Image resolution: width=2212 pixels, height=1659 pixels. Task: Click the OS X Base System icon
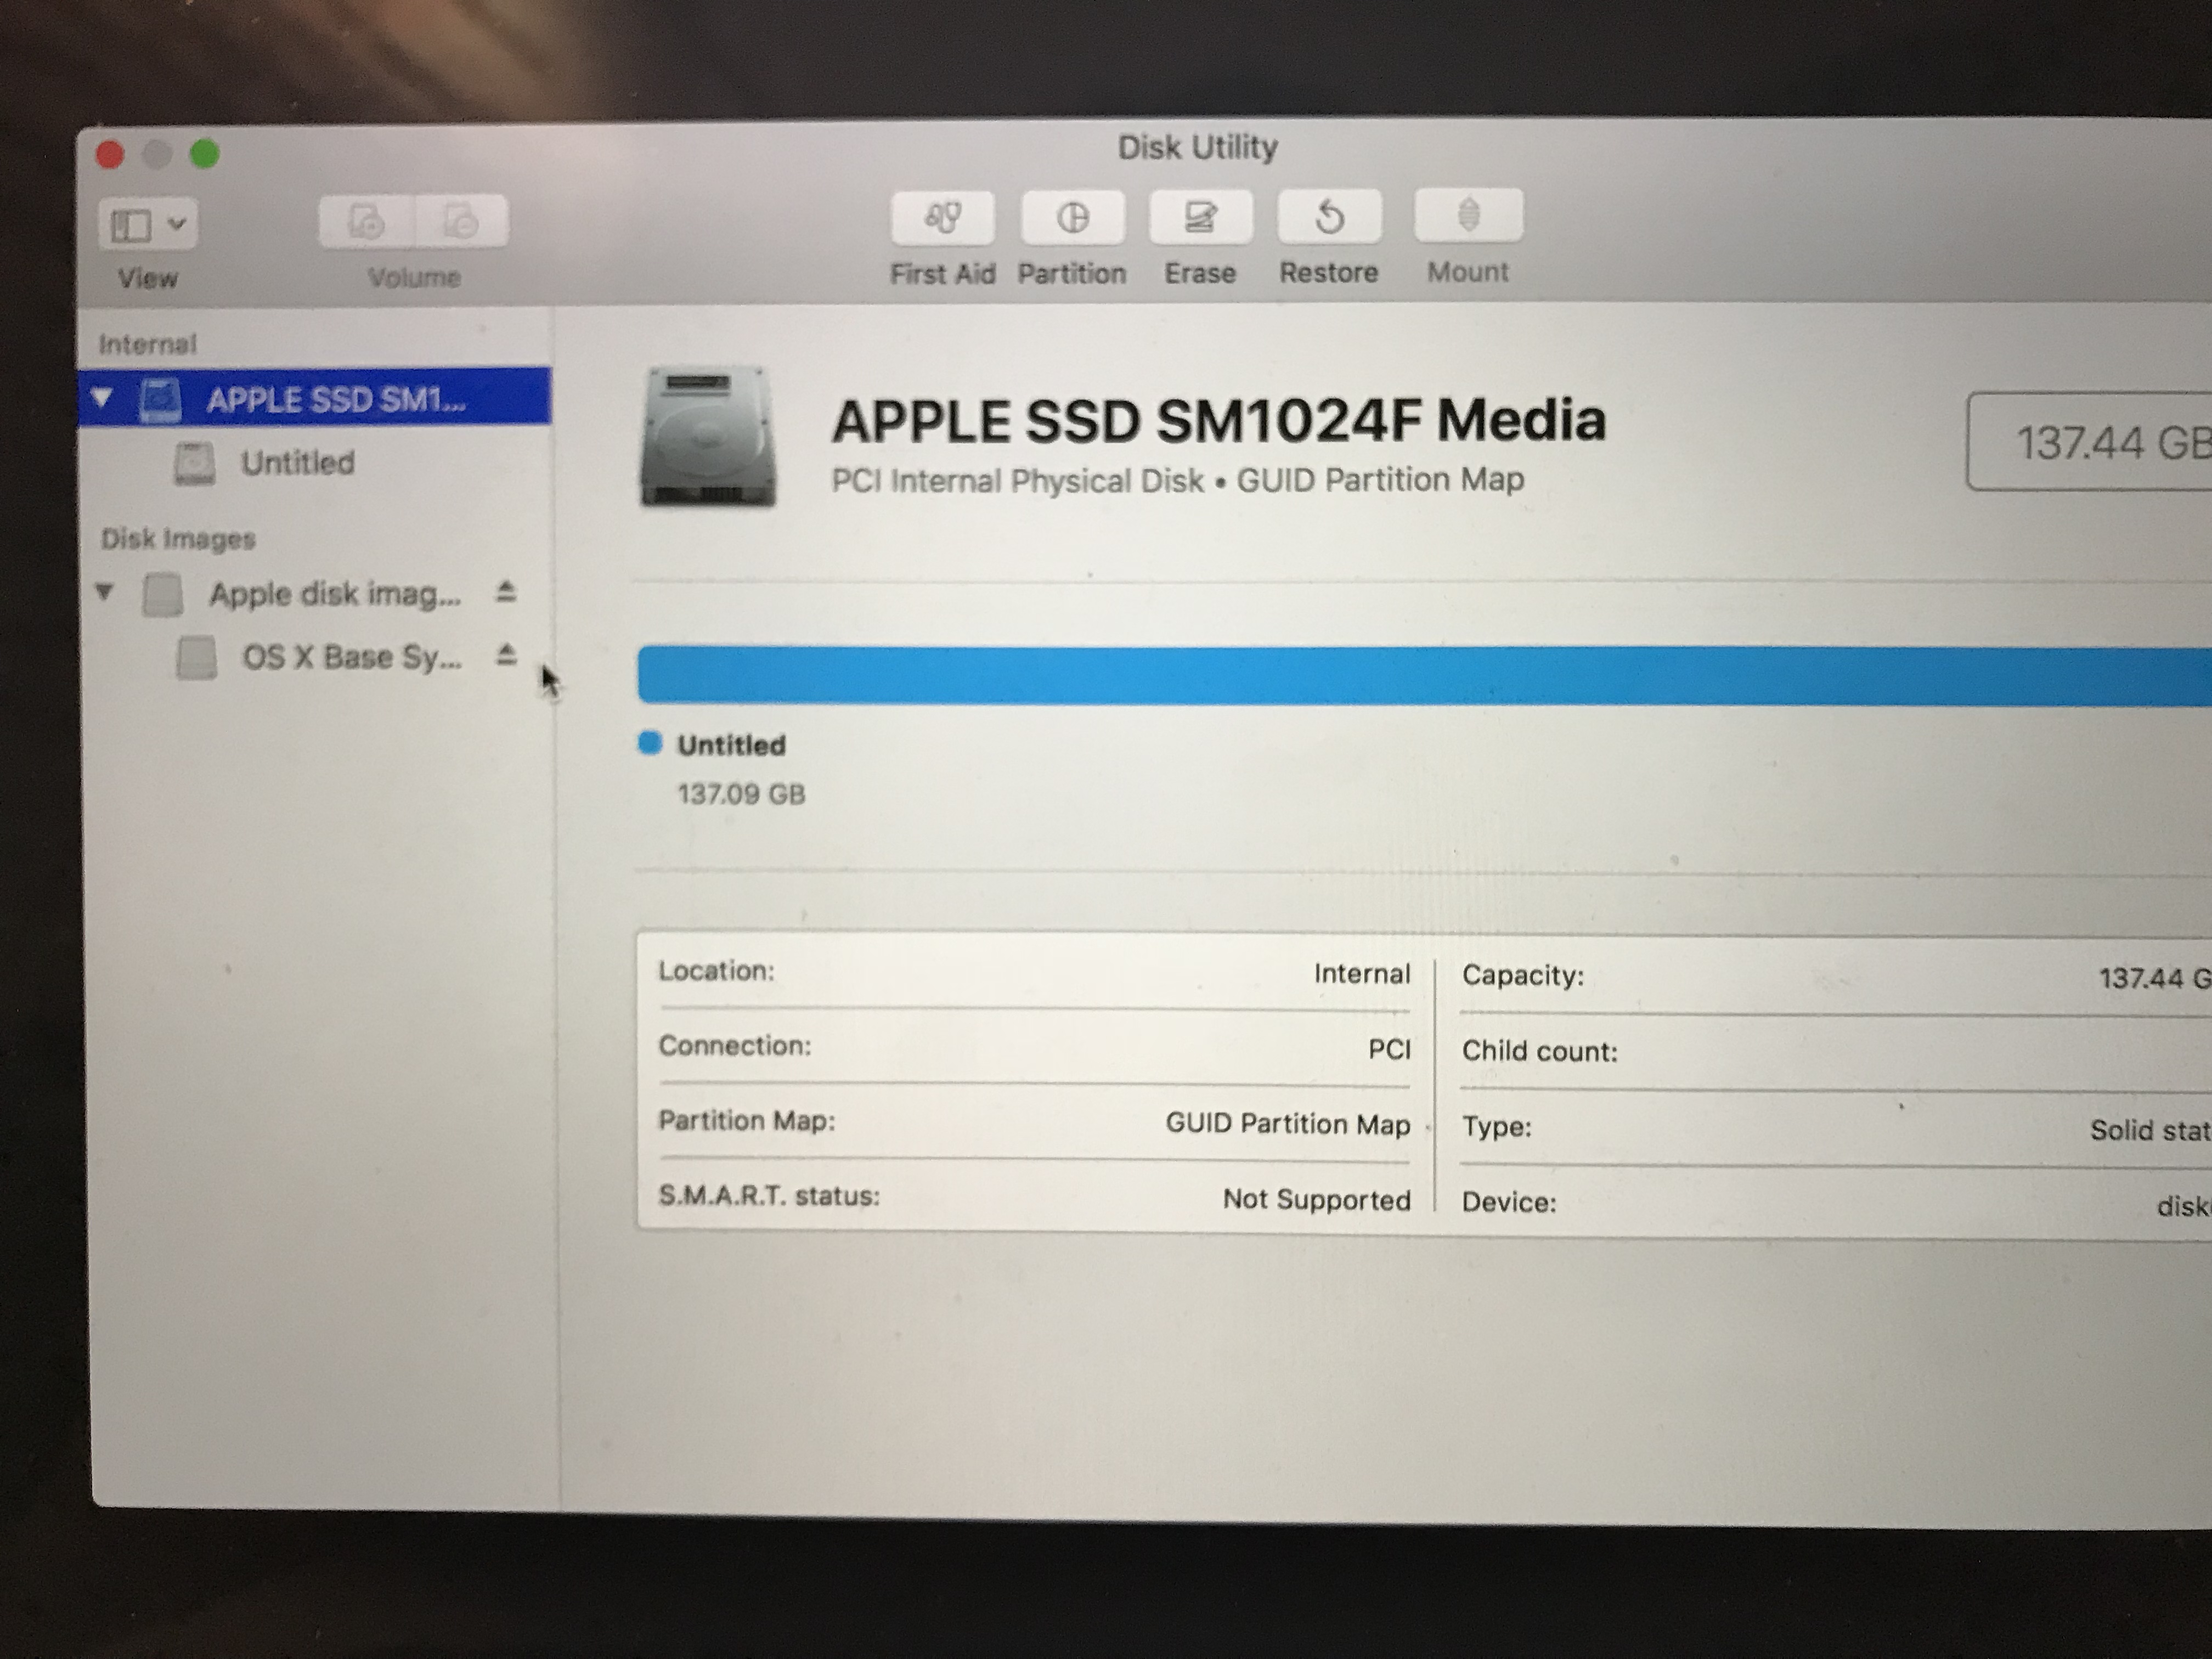coord(197,658)
